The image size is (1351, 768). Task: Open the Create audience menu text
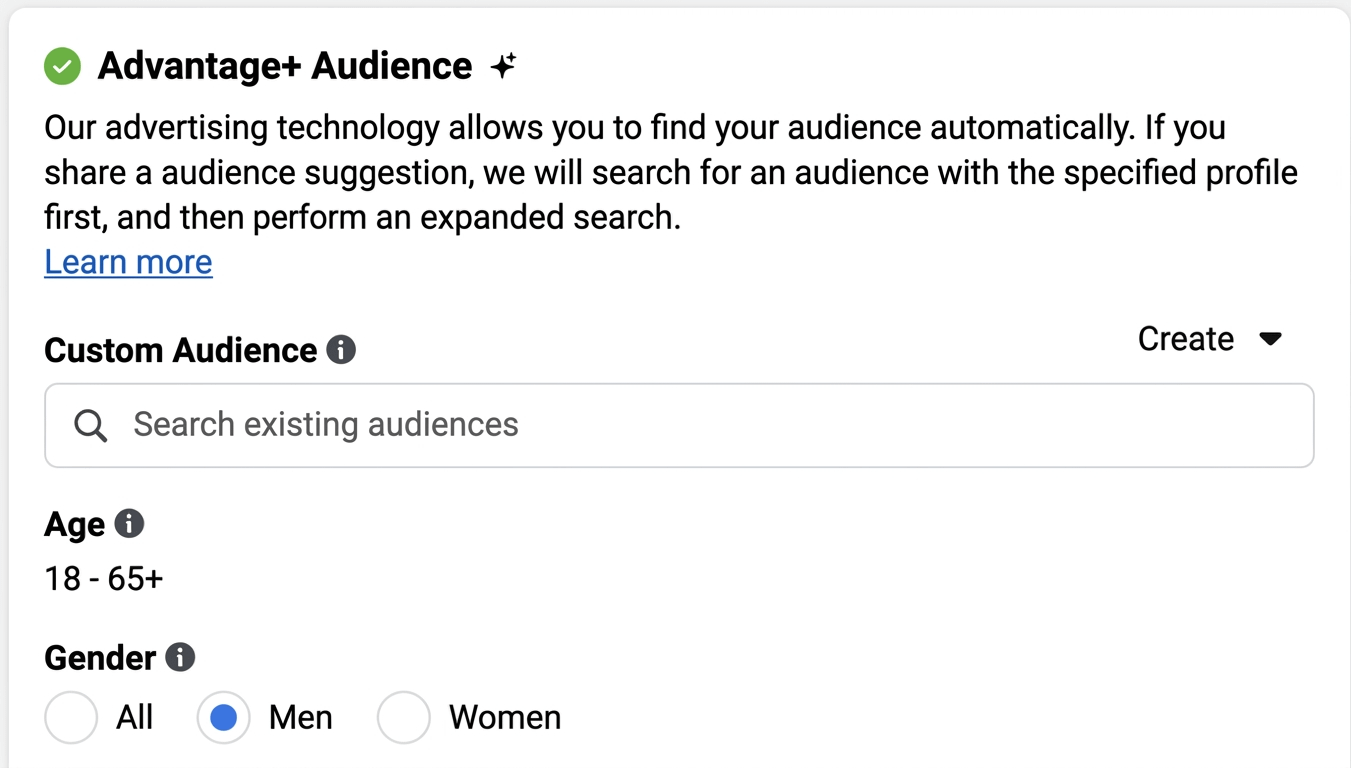[1185, 339]
